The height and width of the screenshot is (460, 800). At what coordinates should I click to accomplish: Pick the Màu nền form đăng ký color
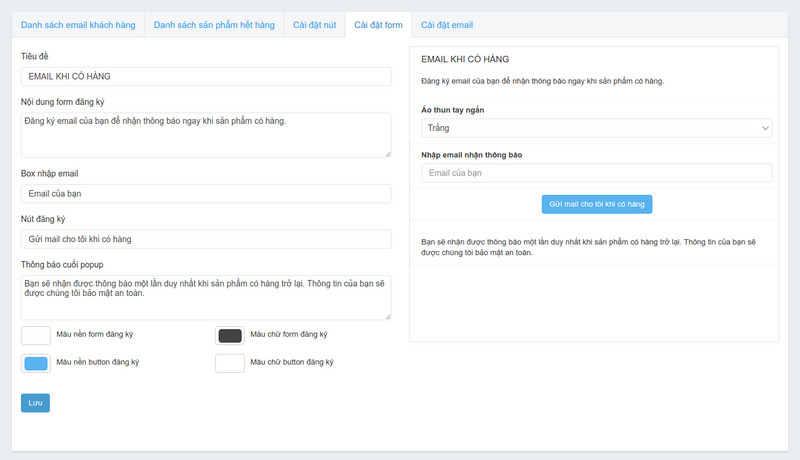click(x=35, y=336)
